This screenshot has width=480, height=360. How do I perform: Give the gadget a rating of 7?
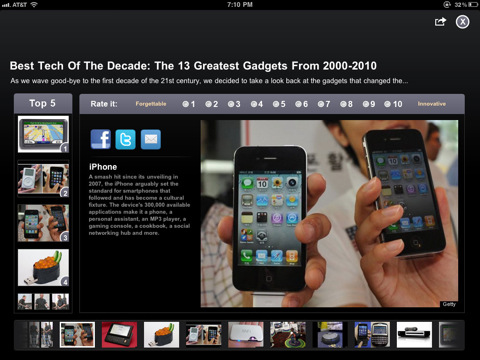(x=324, y=104)
